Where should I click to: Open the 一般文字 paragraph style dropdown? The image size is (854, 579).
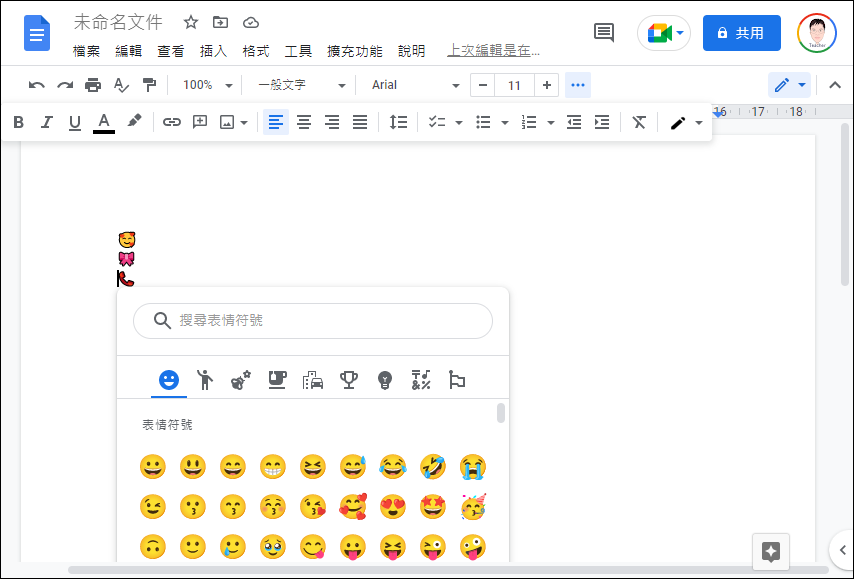(301, 85)
